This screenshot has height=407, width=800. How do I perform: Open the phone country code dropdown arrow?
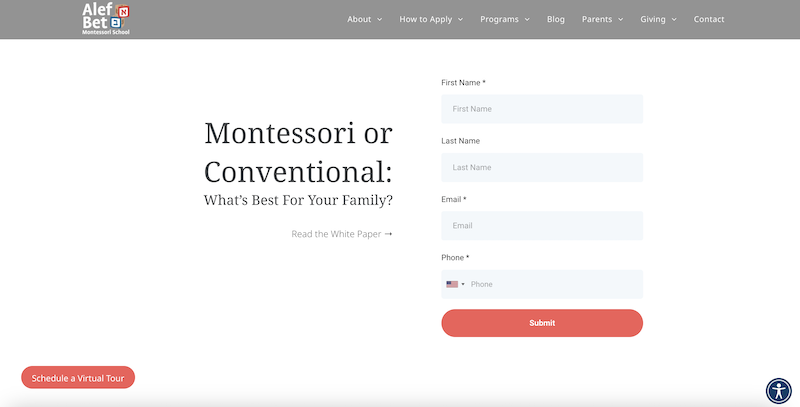point(463,284)
